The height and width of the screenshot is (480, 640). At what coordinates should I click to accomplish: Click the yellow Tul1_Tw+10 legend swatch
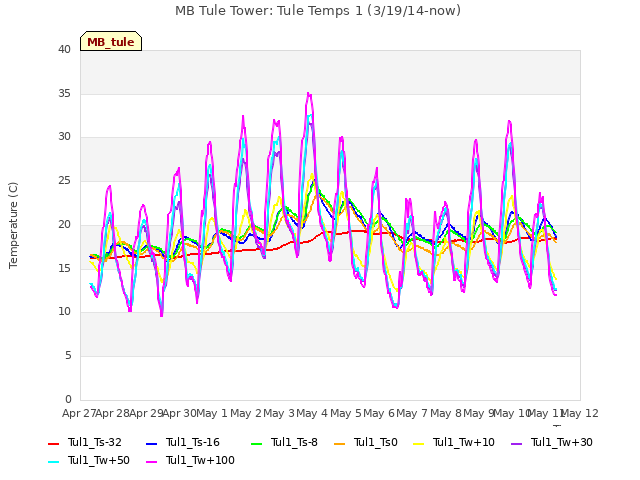[418, 443]
